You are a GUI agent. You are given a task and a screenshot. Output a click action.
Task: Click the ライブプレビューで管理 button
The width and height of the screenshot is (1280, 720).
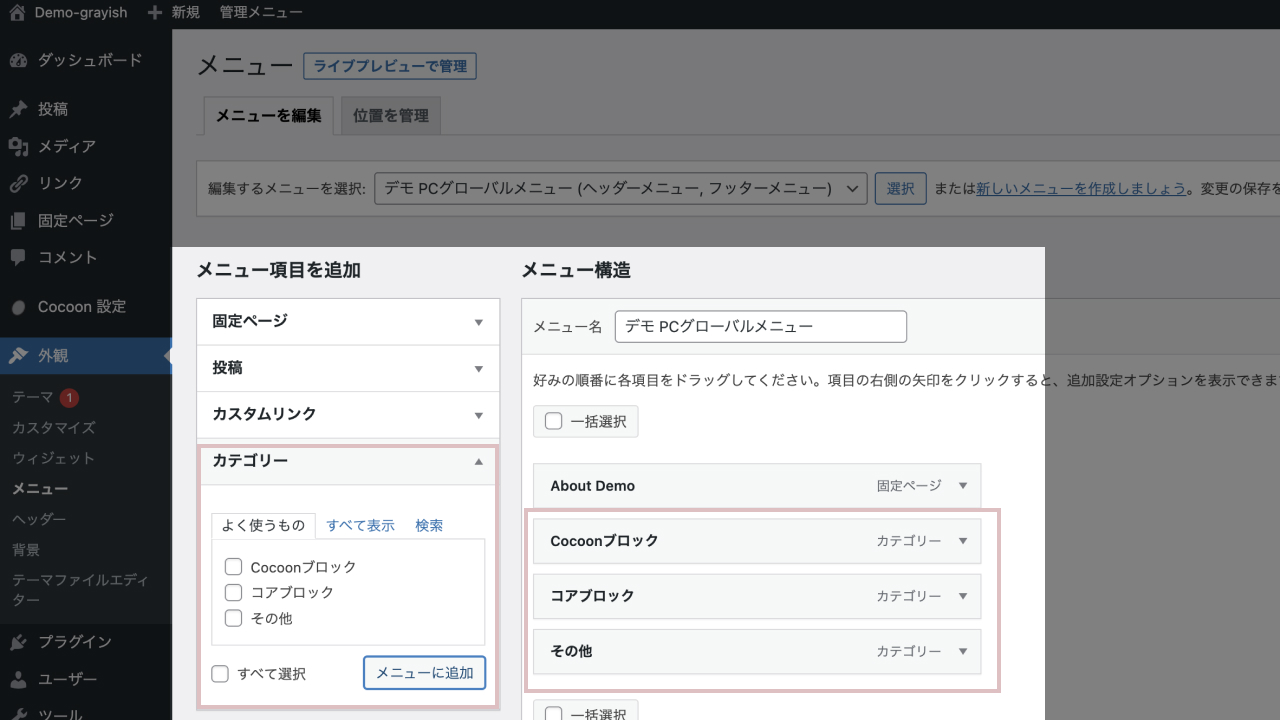point(390,66)
